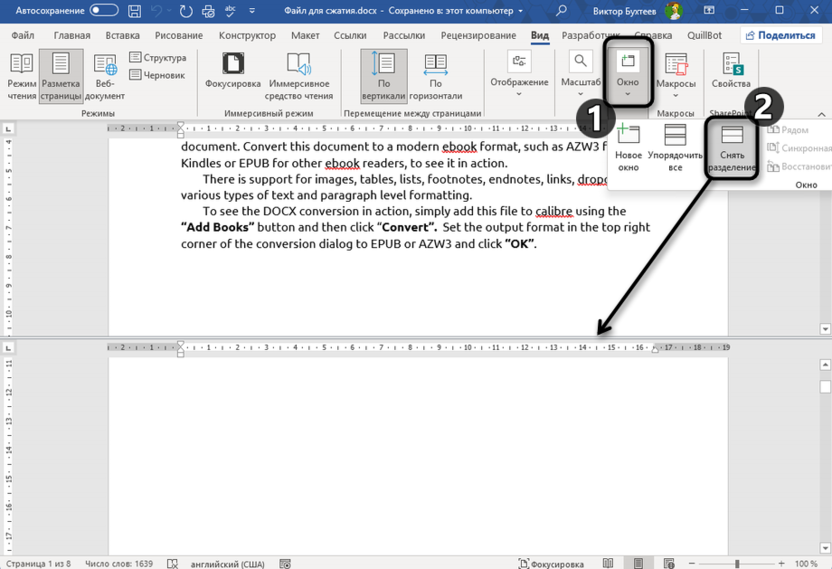832x569 pixels.
Task: Switch to Веб-документ view
Action: 105,74
